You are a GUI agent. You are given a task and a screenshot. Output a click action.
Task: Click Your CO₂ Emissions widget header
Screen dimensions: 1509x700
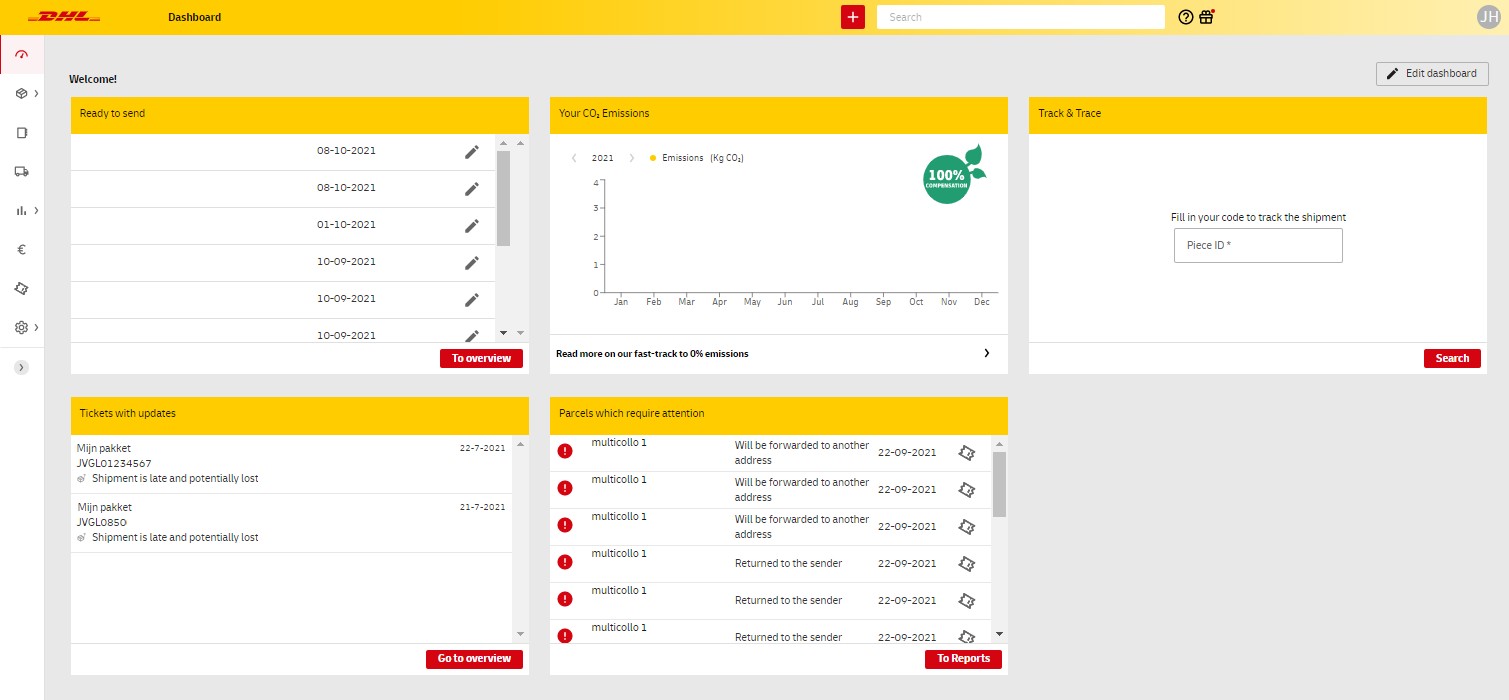[x=779, y=114]
